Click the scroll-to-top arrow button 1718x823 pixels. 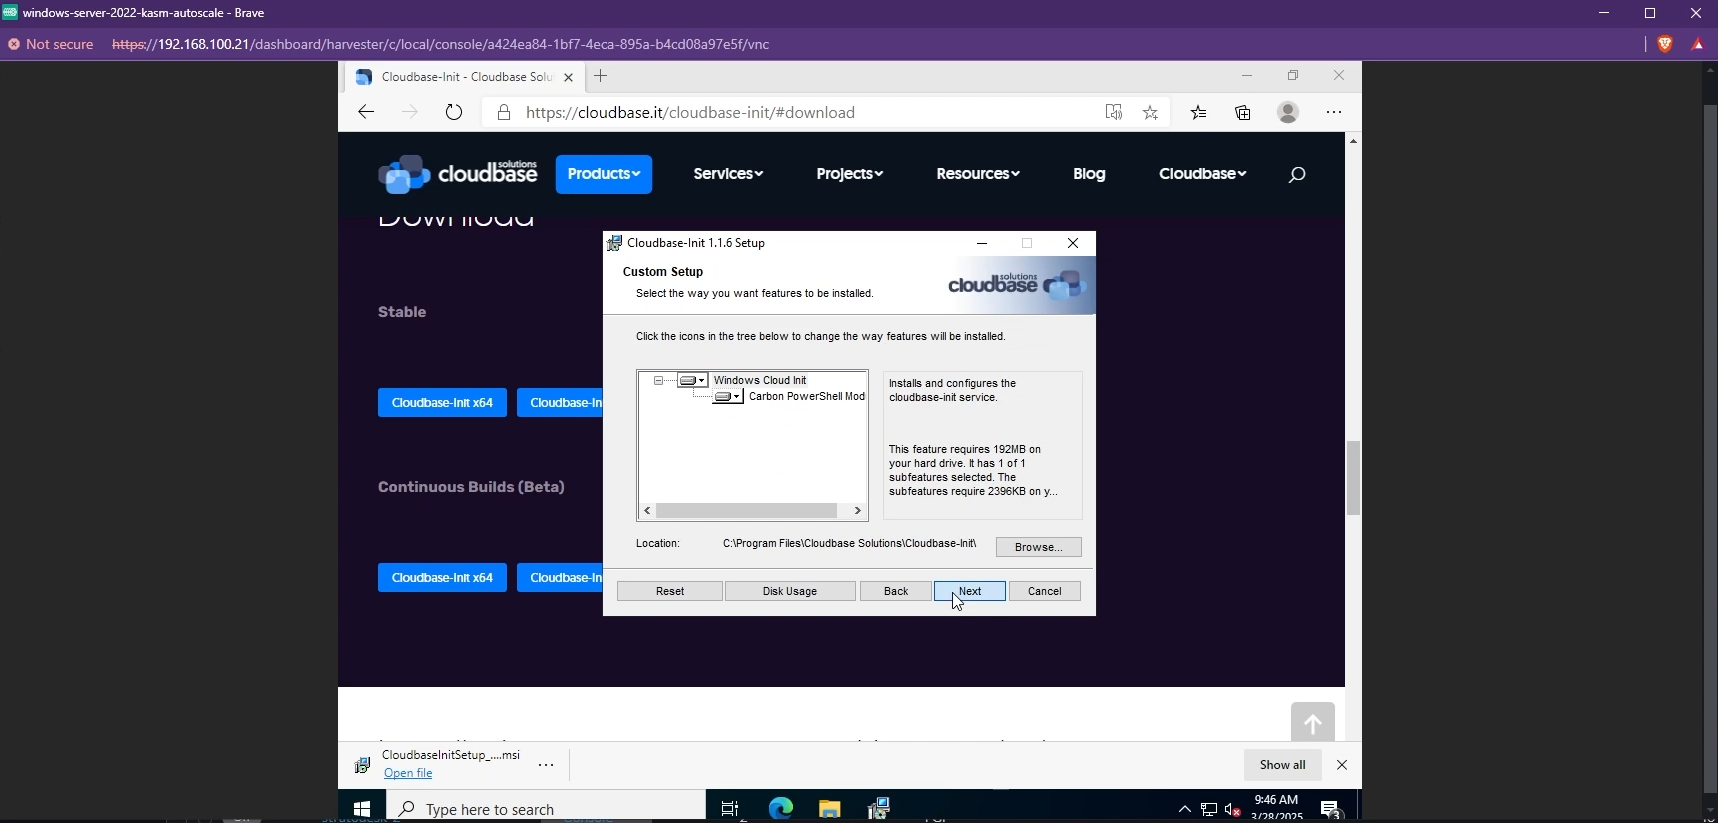coord(1312,723)
